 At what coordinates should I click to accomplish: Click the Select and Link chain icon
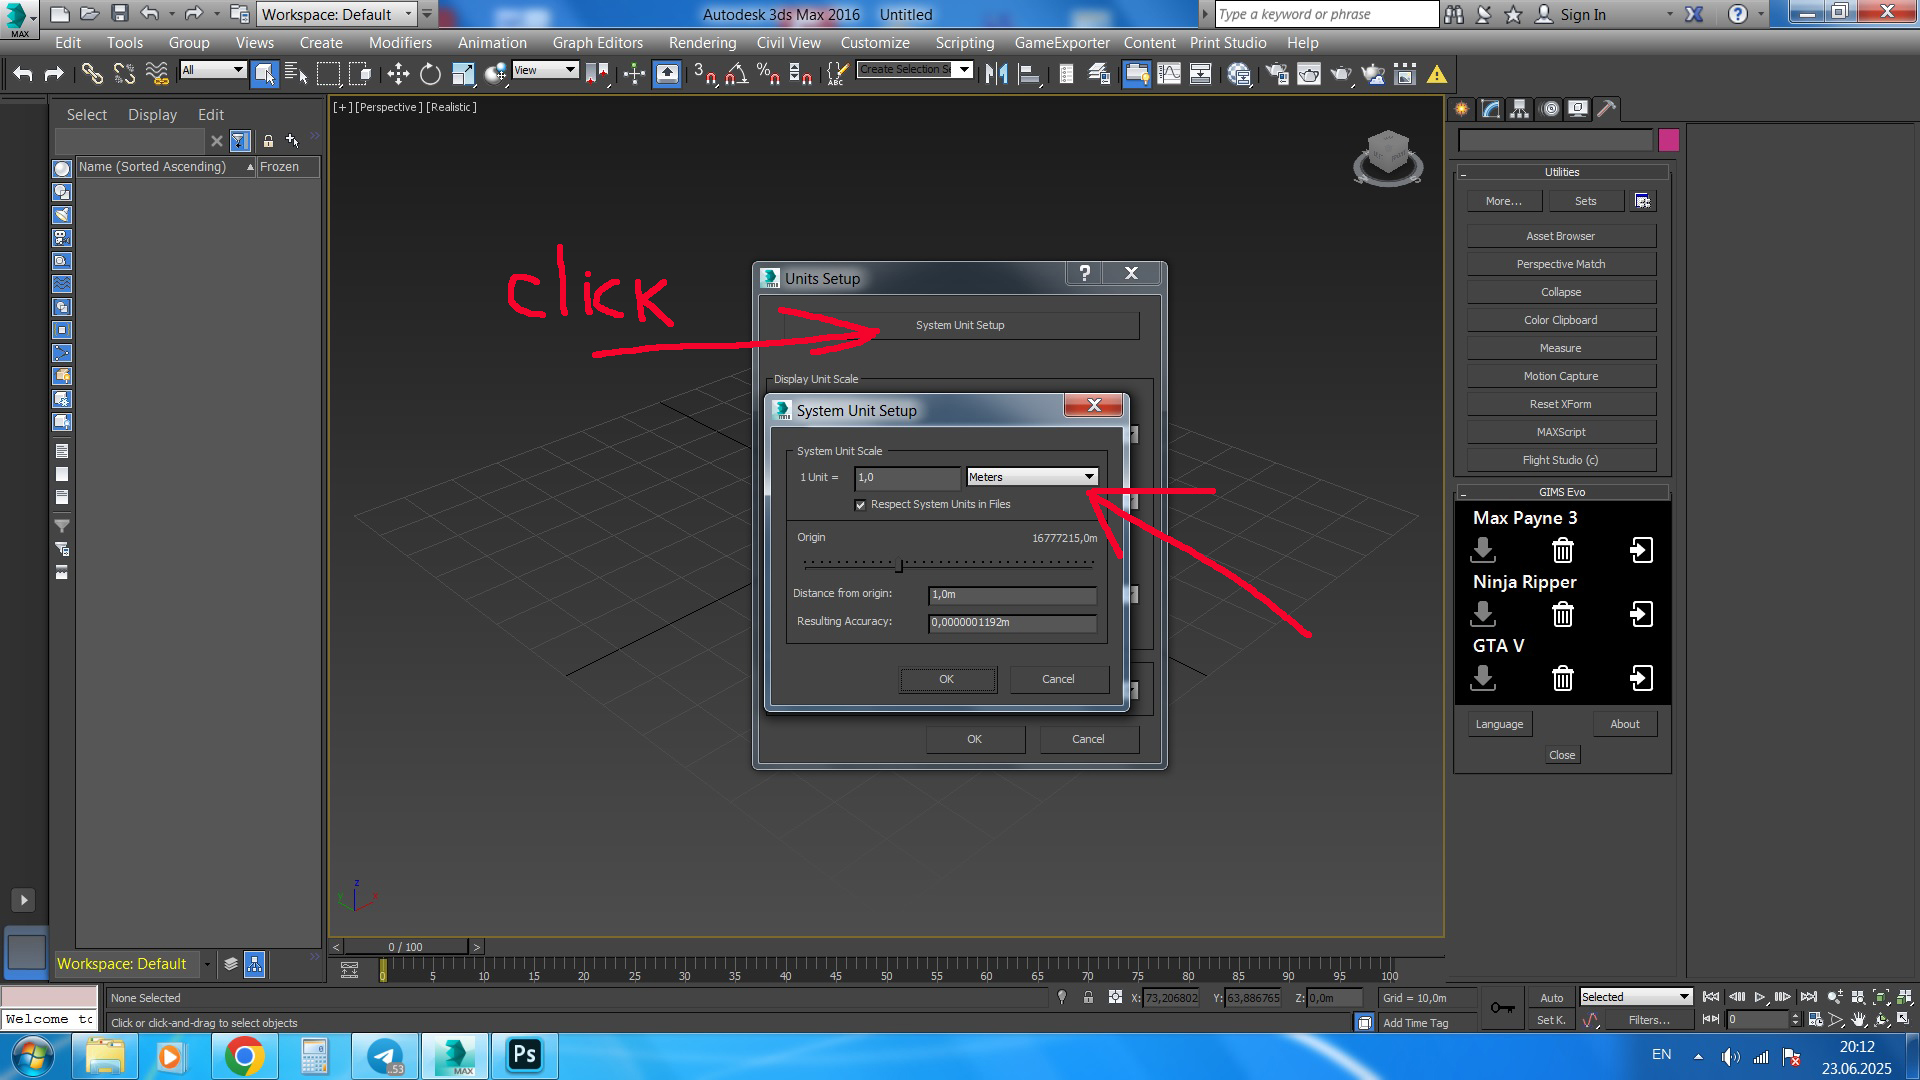[x=92, y=74]
